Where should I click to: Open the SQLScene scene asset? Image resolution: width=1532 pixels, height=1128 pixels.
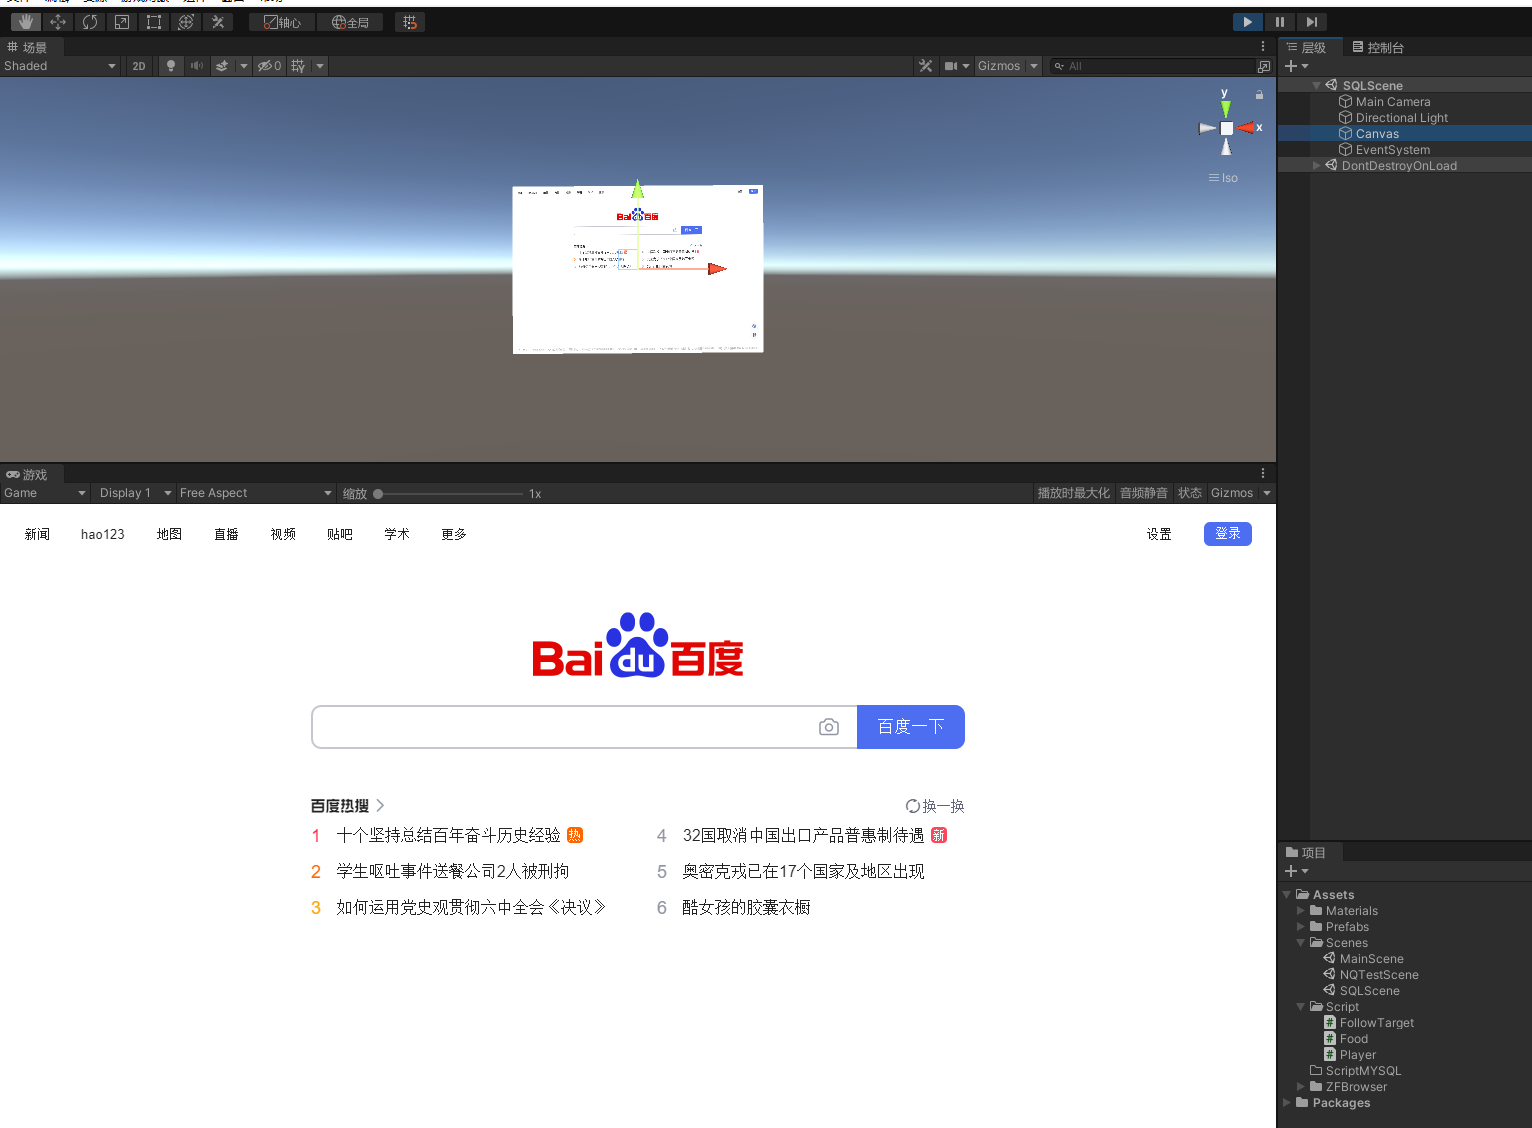[1369, 991]
